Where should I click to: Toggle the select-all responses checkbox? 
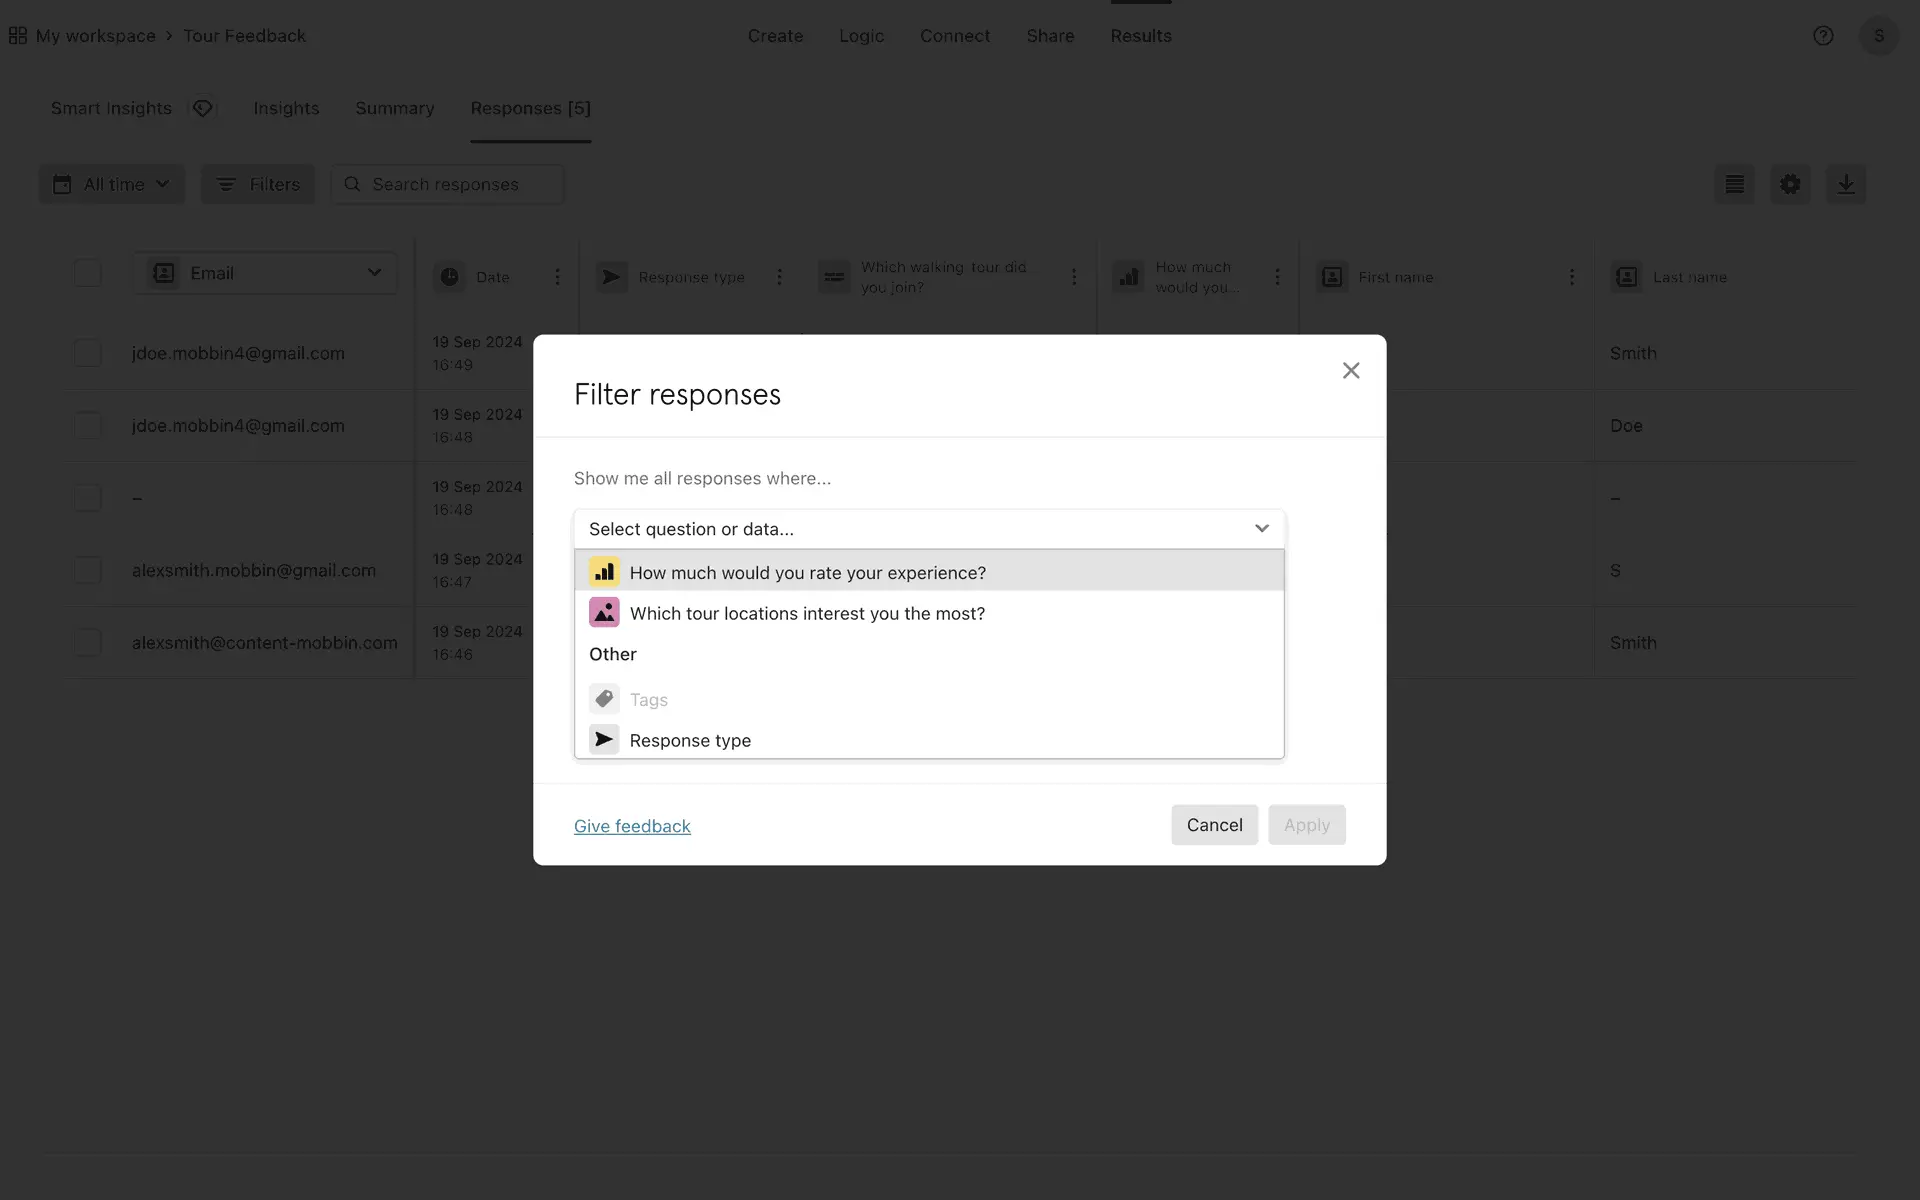coord(88,273)
